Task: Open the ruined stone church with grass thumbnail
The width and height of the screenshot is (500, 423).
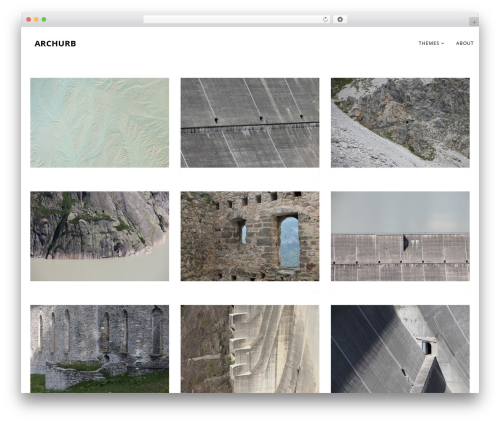Action: click(100, 349)
